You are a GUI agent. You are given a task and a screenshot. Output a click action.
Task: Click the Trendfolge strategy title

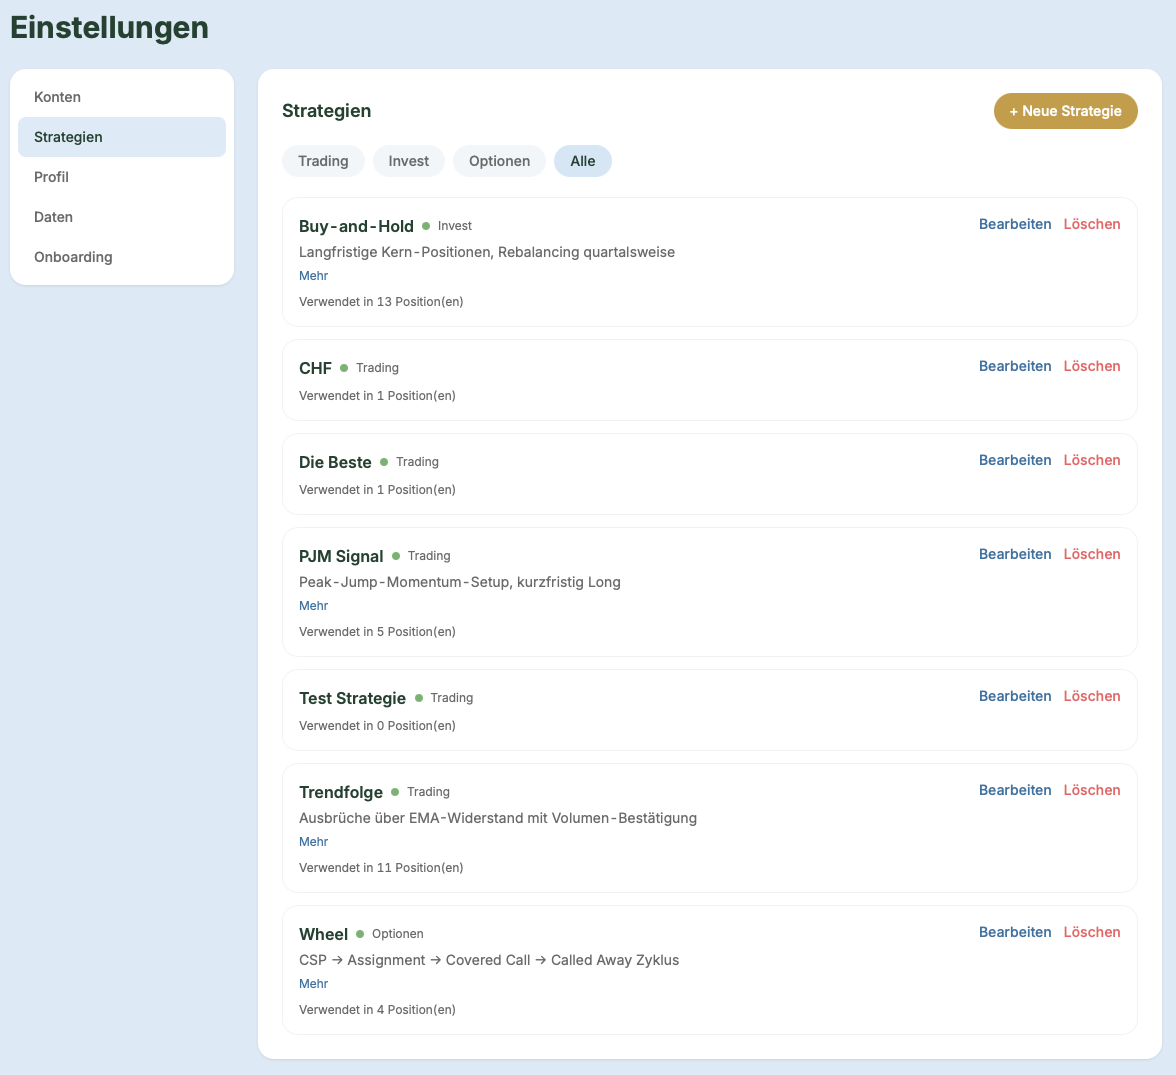pos(340,792)
